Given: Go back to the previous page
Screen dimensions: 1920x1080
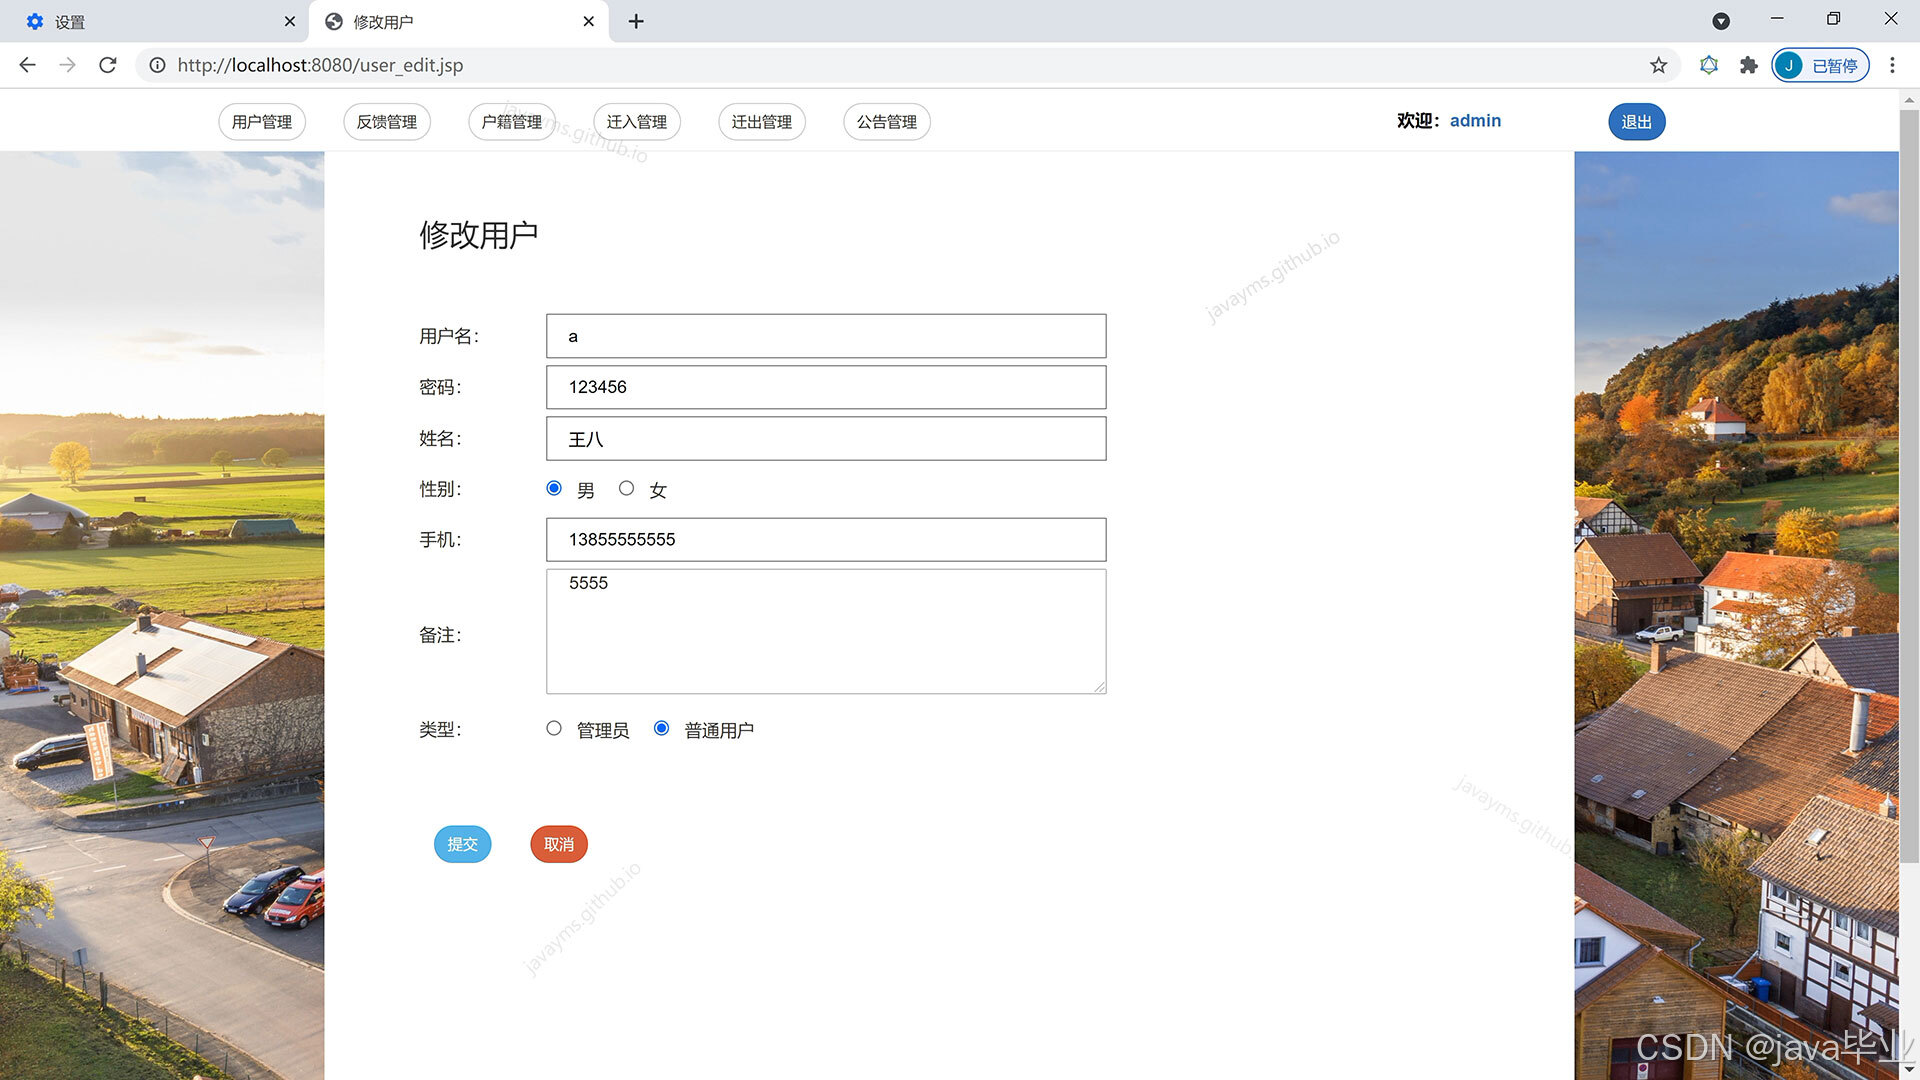Looking at the screenshot, I should [x=27, y=65].
